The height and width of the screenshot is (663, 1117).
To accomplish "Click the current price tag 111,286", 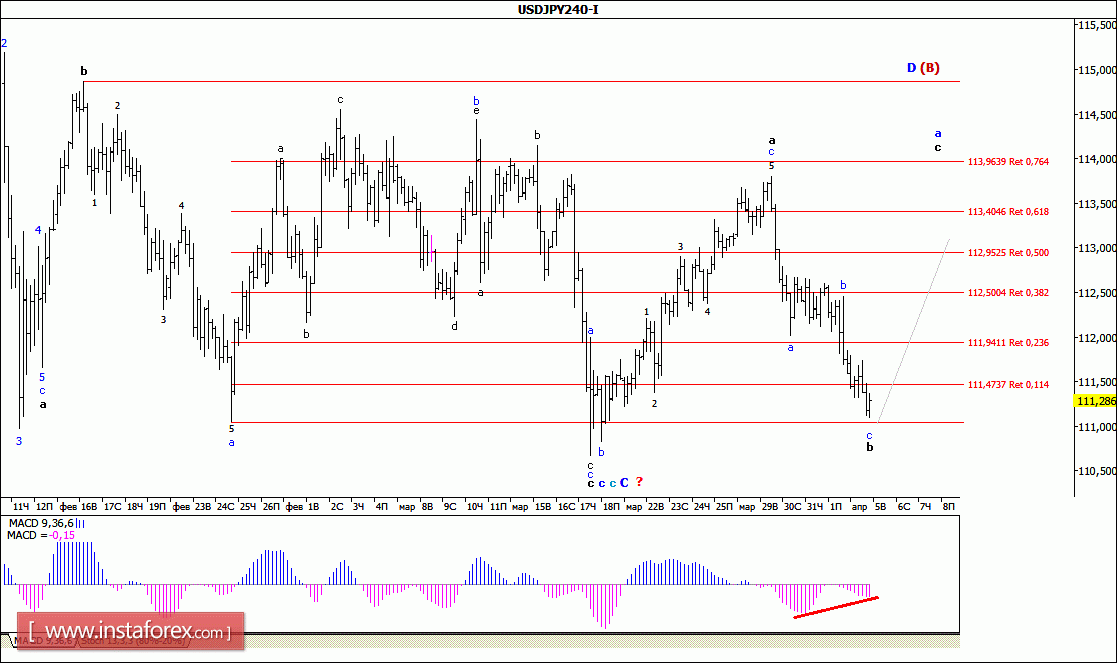I will (x=1096, y=401).
